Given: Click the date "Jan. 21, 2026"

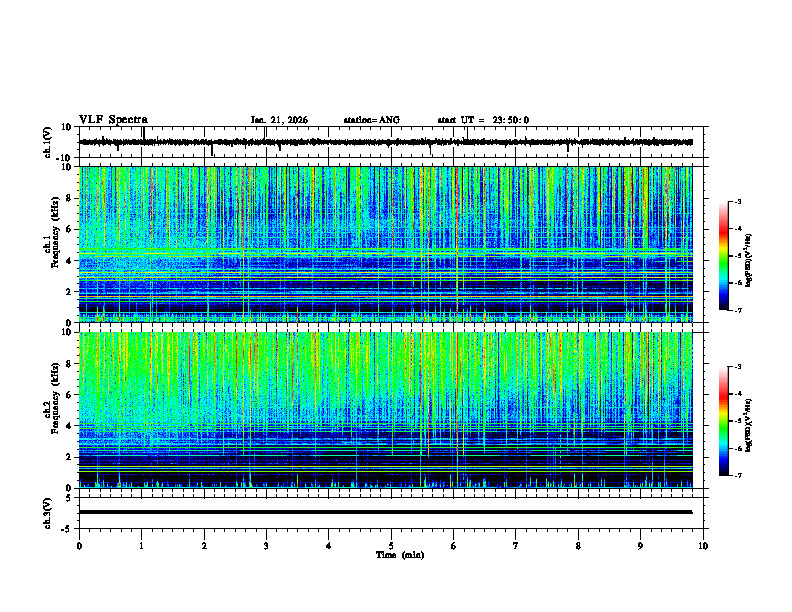Looking at the screenshot, I should pos(279,120).
